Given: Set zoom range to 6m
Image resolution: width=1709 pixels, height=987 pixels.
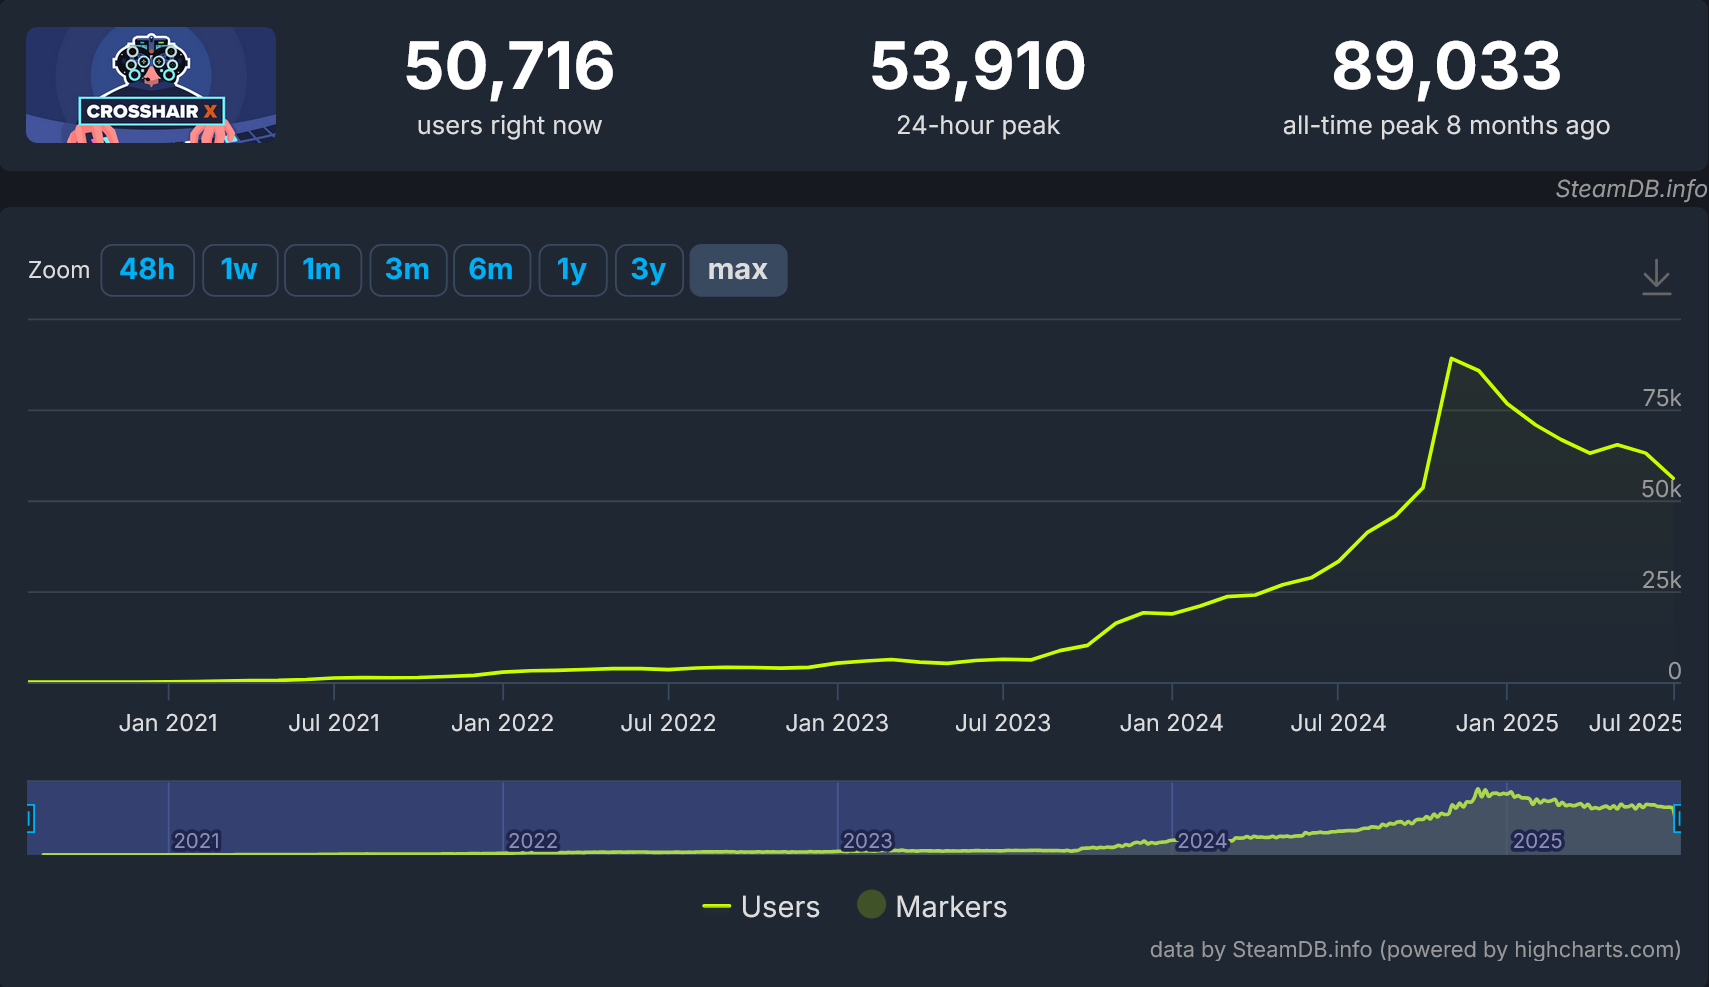Looking at the screenshot, I should point(491,270).
